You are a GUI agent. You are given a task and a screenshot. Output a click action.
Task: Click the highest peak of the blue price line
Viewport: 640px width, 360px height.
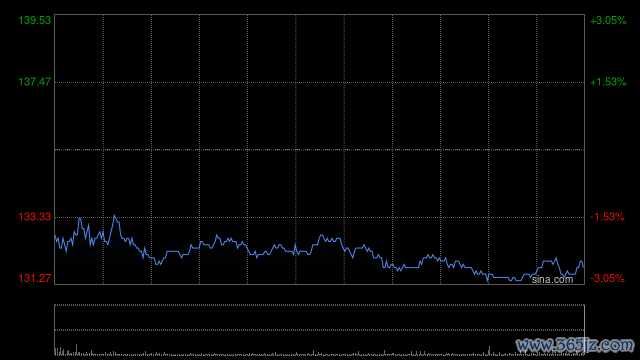[114, 215]
